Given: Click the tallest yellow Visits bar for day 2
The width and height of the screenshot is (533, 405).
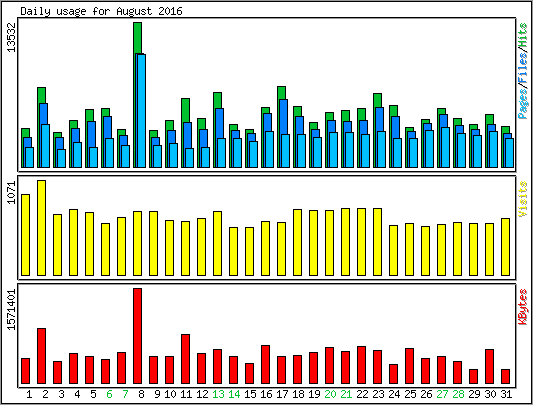Looking at the screenshot, I should (x=41, y=228).
